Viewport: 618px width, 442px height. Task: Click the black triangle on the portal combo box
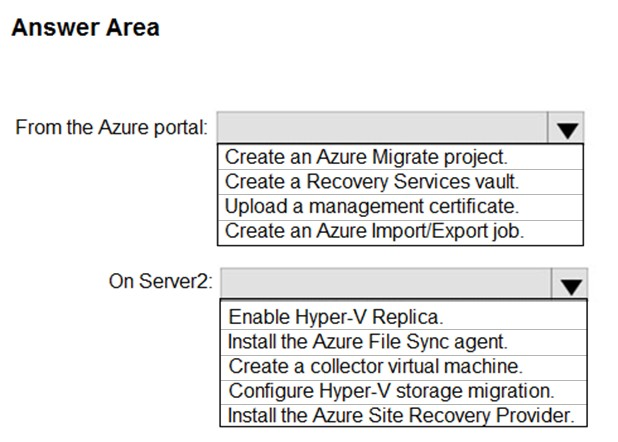pyautogui.click(x=567, y=131)
